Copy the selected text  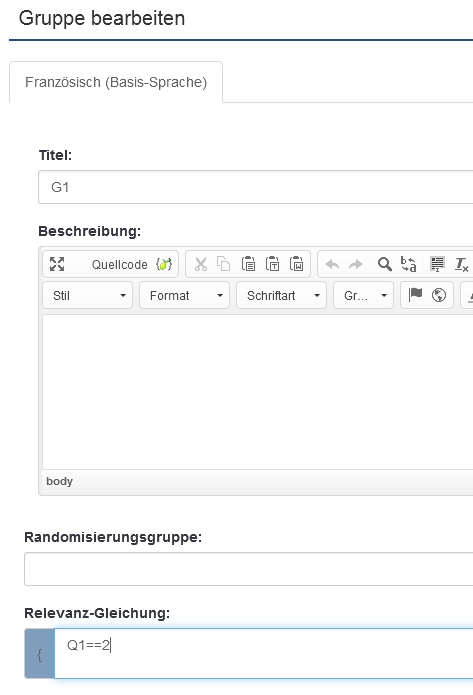tap(224, 264)
